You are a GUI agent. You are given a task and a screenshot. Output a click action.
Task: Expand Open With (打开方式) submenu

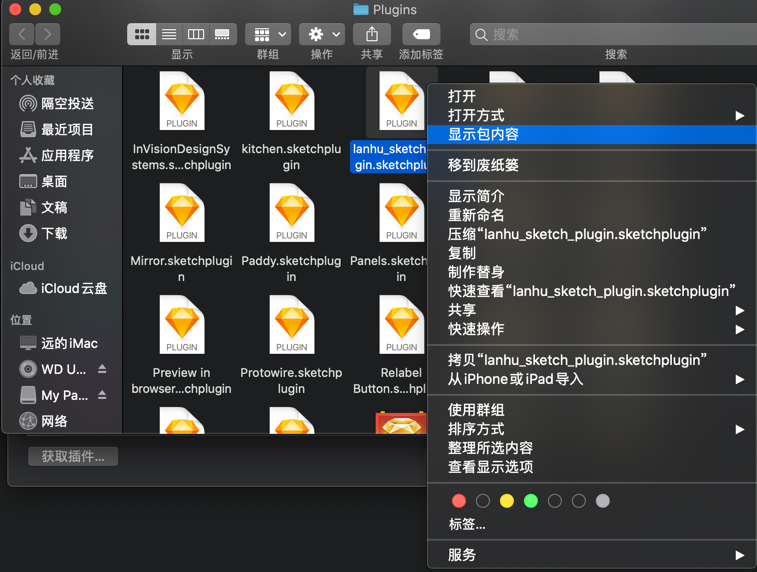tap(592, 115)
